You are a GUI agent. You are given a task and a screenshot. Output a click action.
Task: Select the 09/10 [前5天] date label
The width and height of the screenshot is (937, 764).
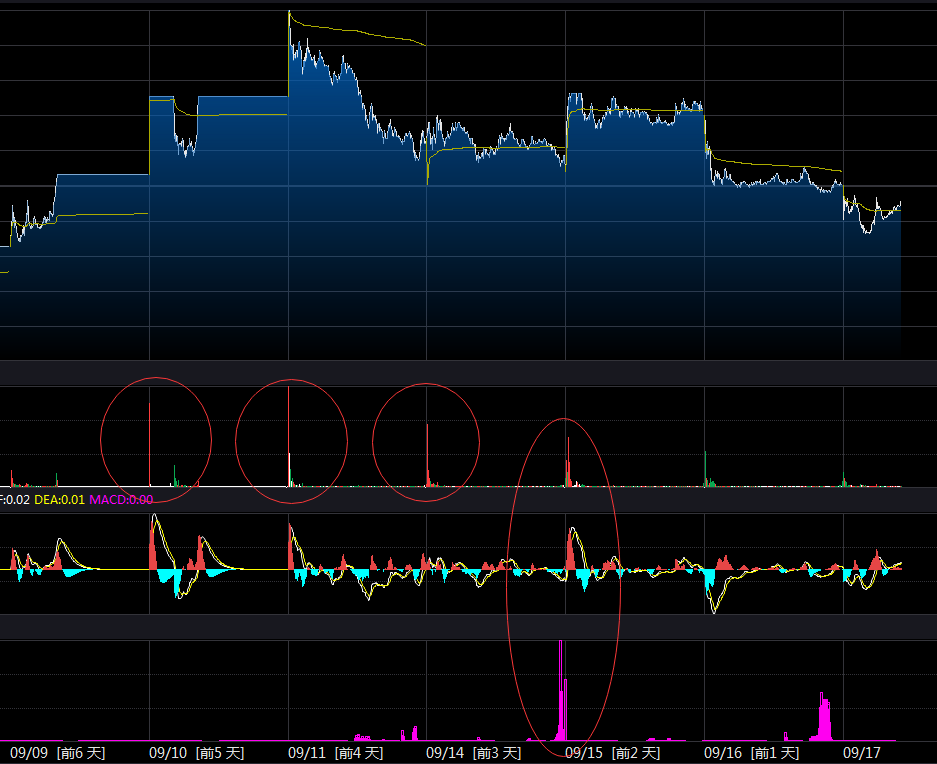click(x=197, y=753)
